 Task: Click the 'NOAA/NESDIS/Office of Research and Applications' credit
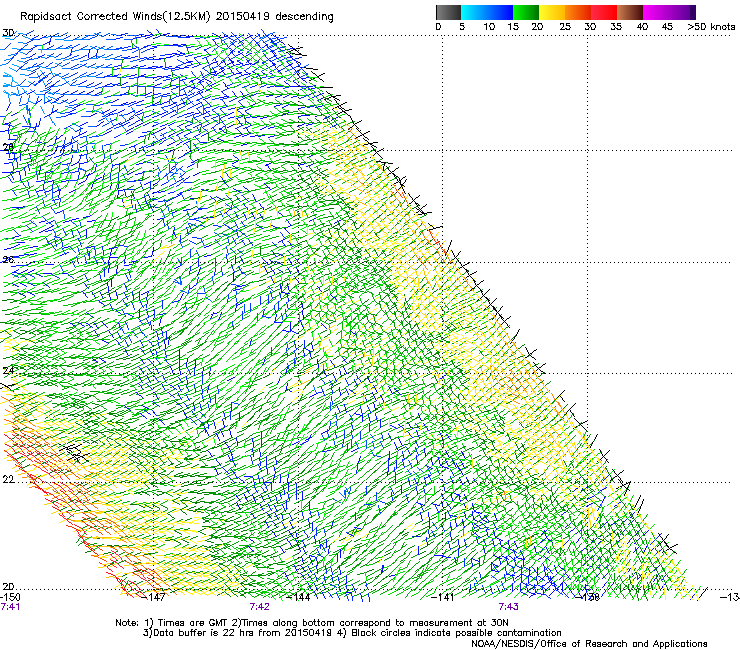589,644
